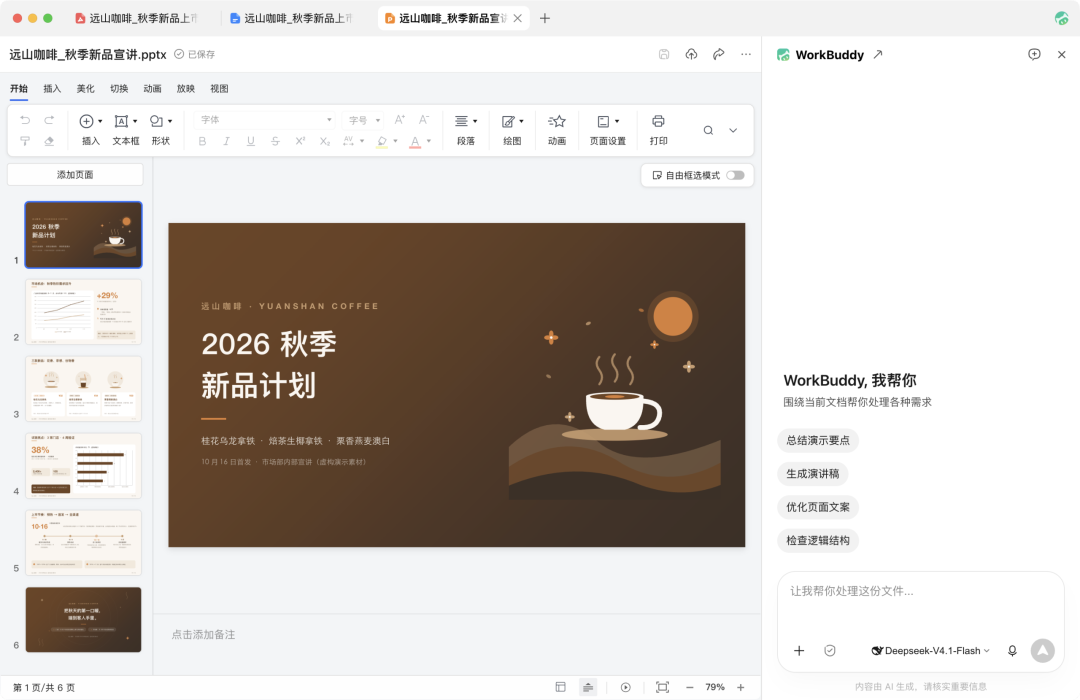Open WorkBuddy in external window arrow

coord(878,54)
